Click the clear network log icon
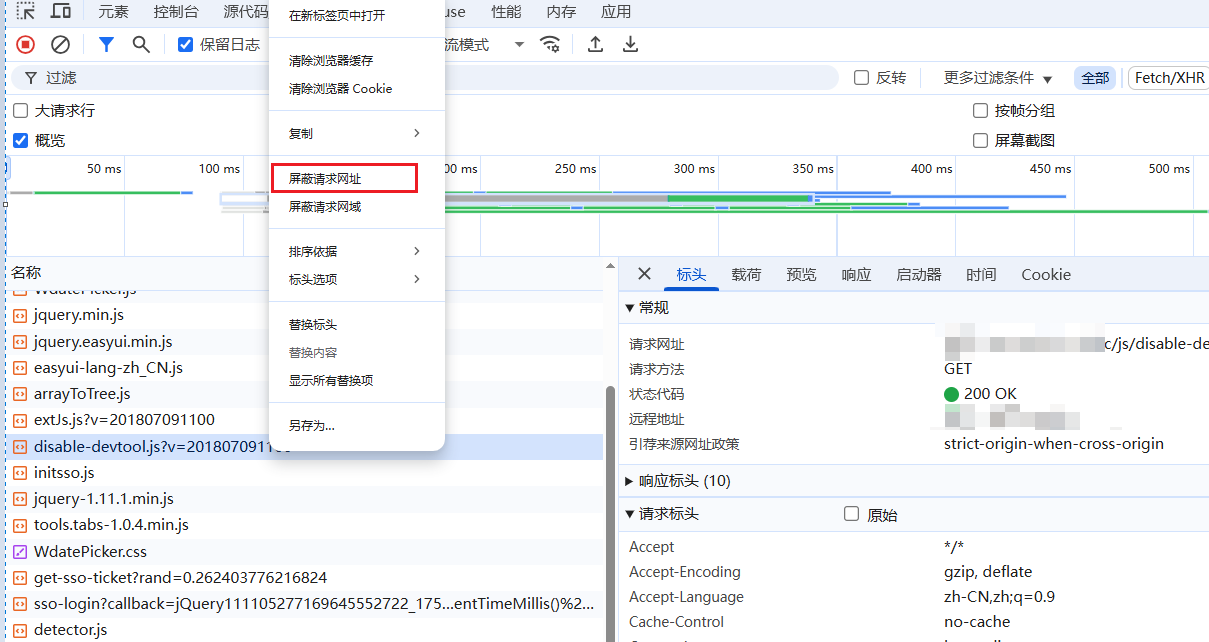Image resolution: width=1209 pixels, height=642 pixels. (x=60, y=44)
